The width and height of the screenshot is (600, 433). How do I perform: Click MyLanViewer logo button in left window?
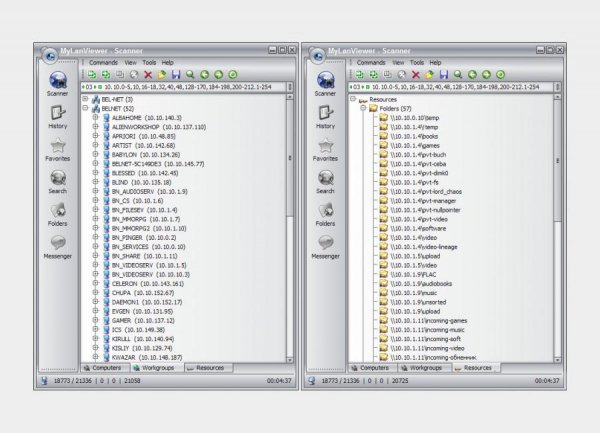[50, 56]
